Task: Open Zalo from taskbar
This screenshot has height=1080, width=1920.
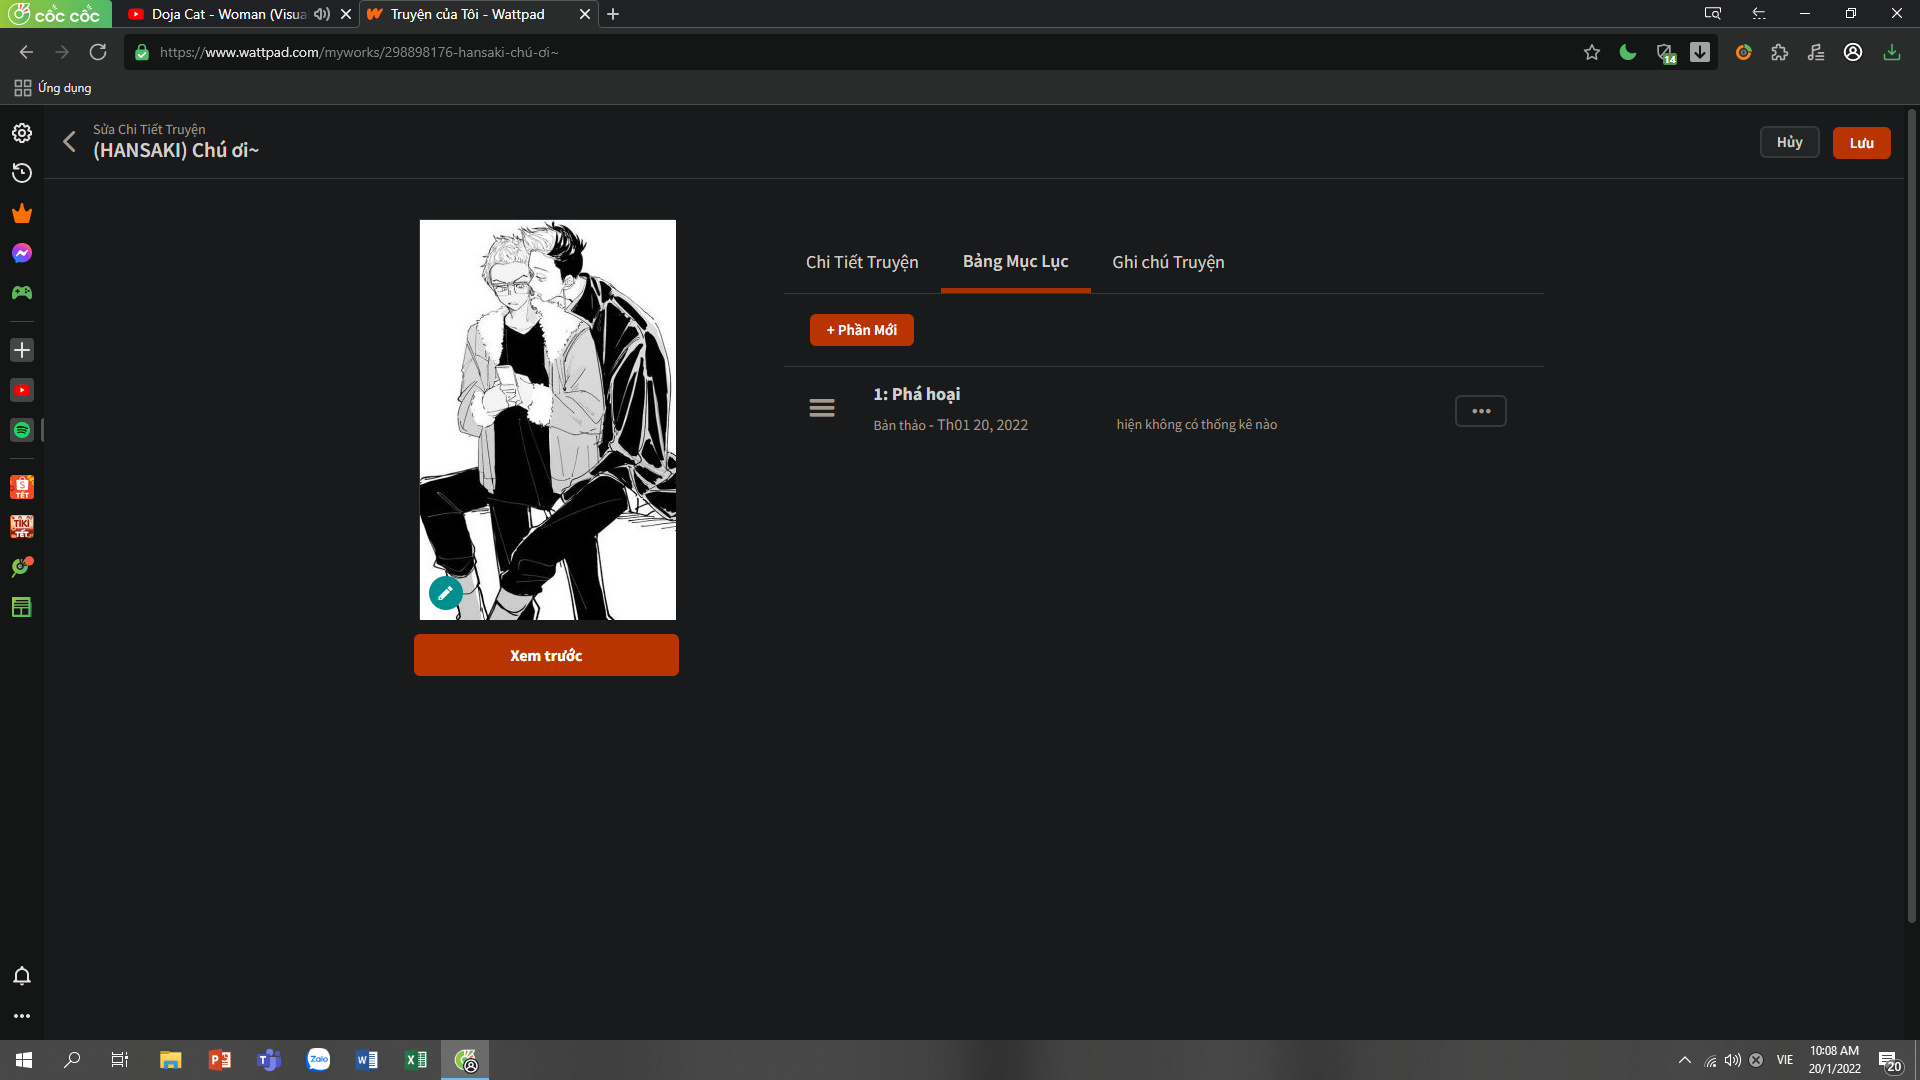Action: coord(318,1060)
